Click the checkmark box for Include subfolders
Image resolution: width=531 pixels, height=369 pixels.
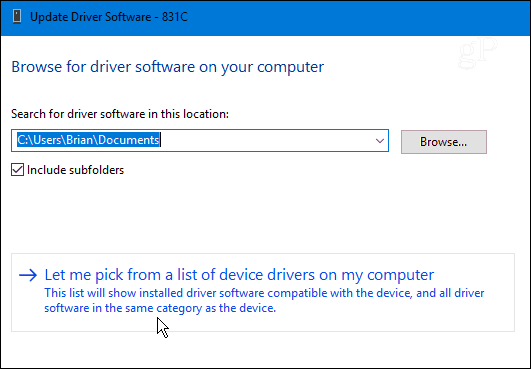pos(17,170)
